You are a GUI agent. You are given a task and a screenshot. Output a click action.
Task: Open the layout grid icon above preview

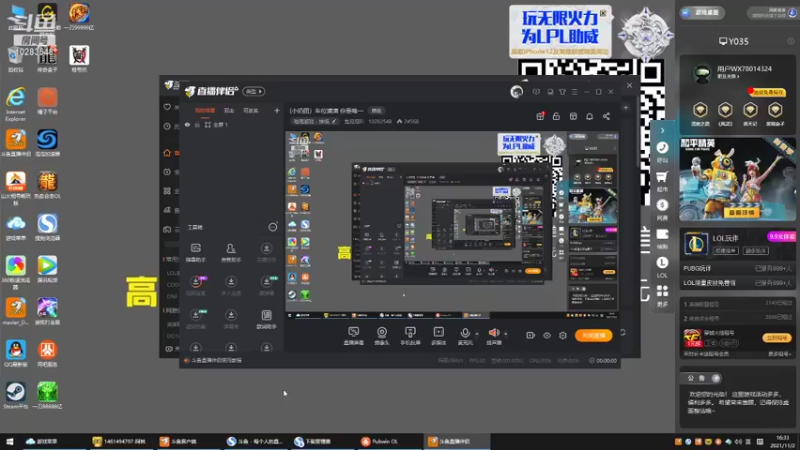pos(573,116)
